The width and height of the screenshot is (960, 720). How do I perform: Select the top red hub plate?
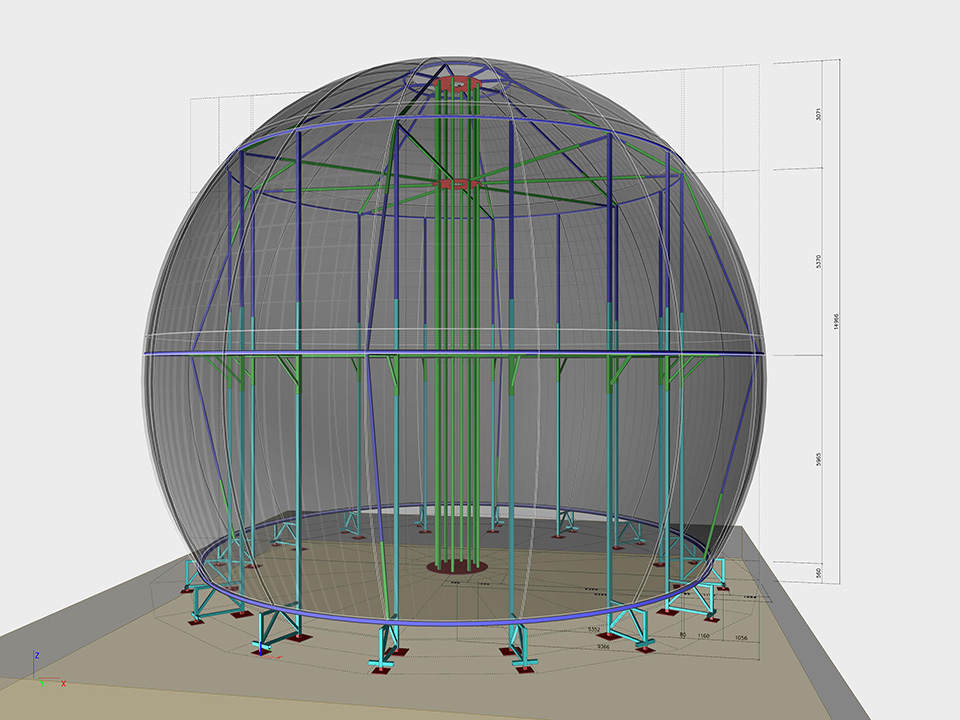click(455, 84)
